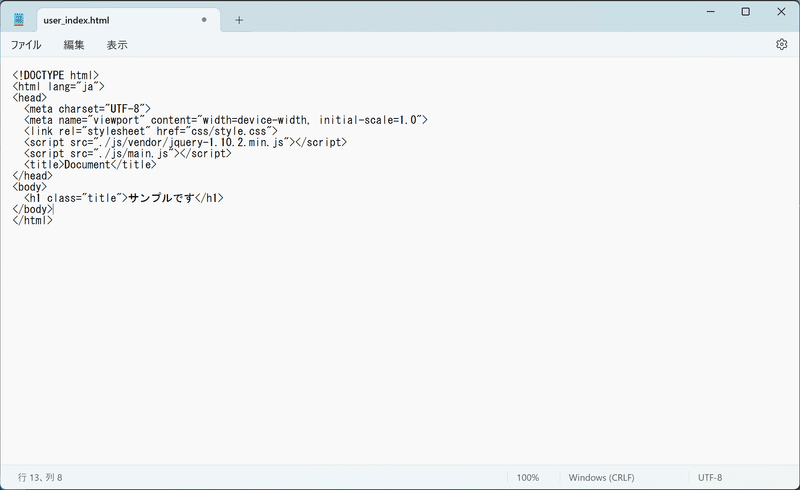
Task: Click the Notepad app icon in title bar
Action: click(x=19, y=20)
